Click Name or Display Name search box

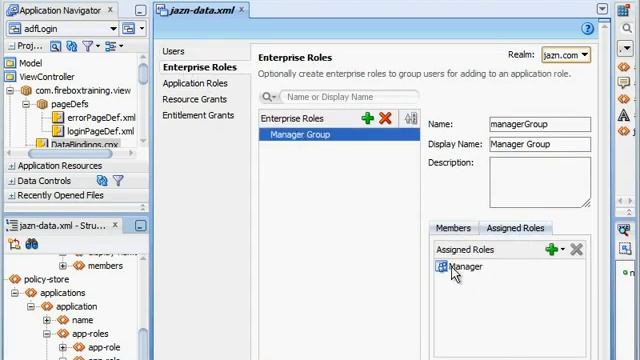point(351,97)
